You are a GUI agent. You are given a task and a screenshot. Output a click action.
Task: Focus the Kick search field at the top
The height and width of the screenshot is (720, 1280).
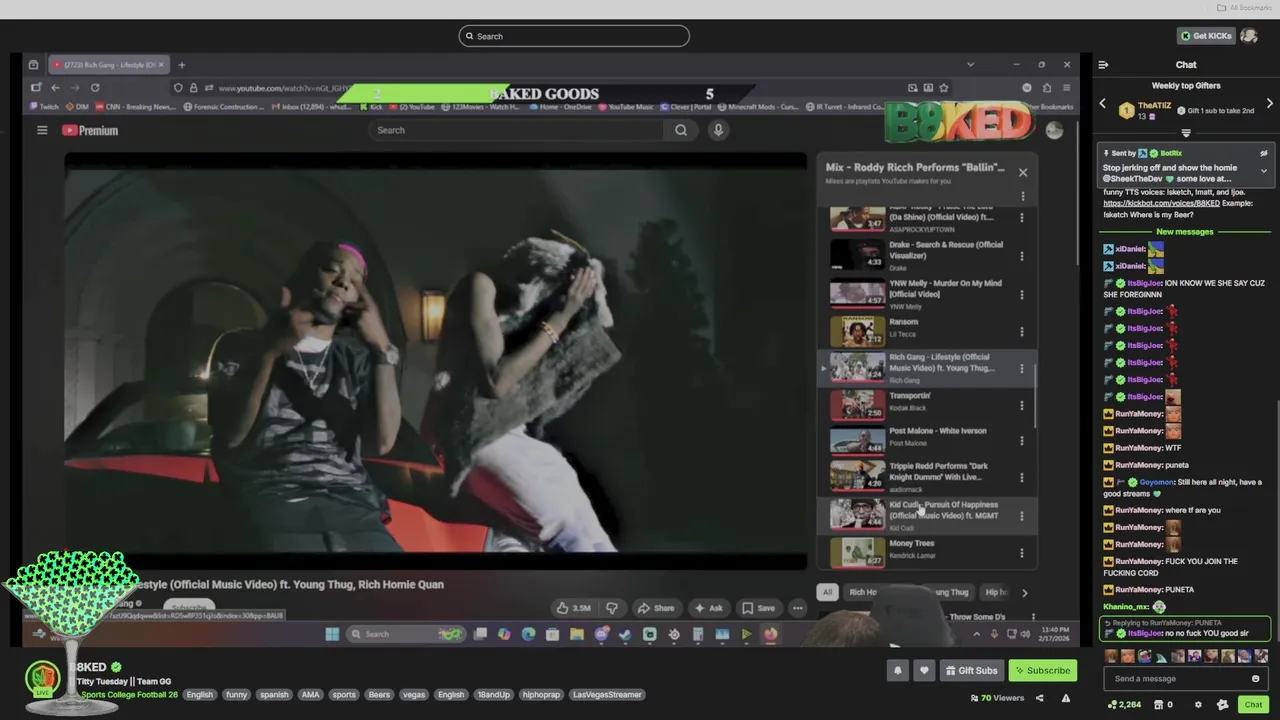click(574, 36)
